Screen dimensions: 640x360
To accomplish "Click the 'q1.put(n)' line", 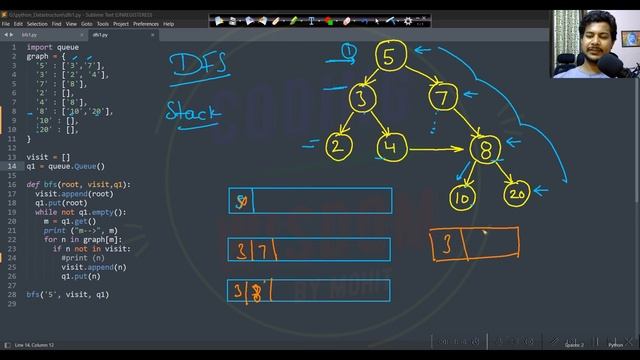I will pos(81,276).
